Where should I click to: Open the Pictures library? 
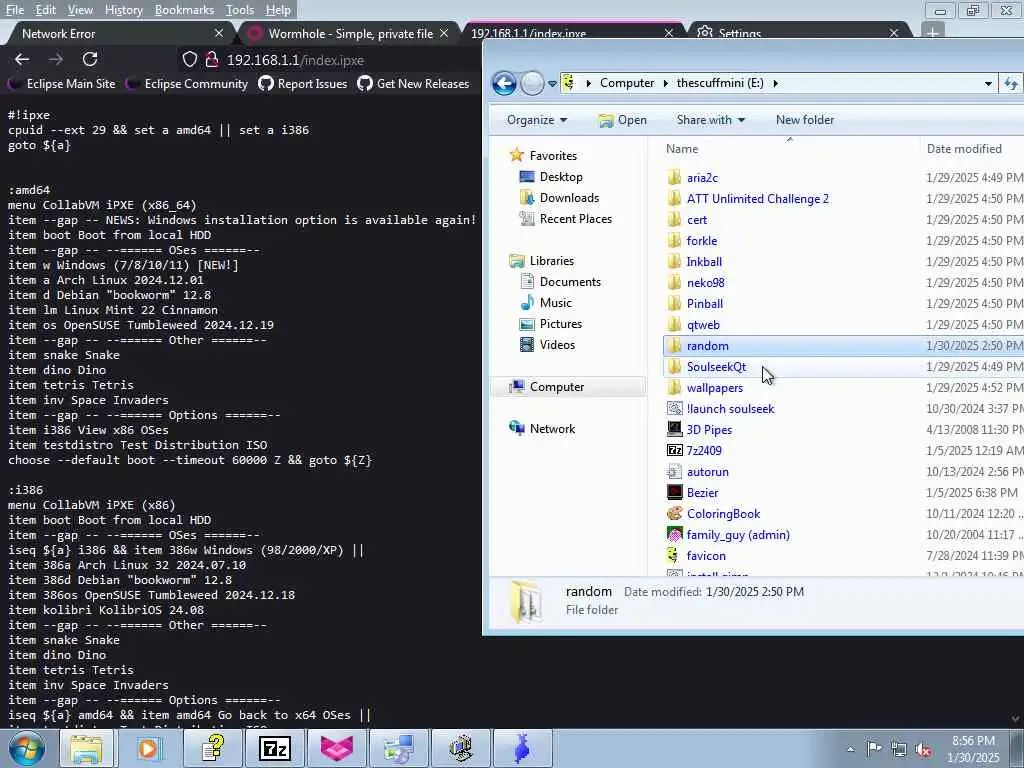pos(550,323)
